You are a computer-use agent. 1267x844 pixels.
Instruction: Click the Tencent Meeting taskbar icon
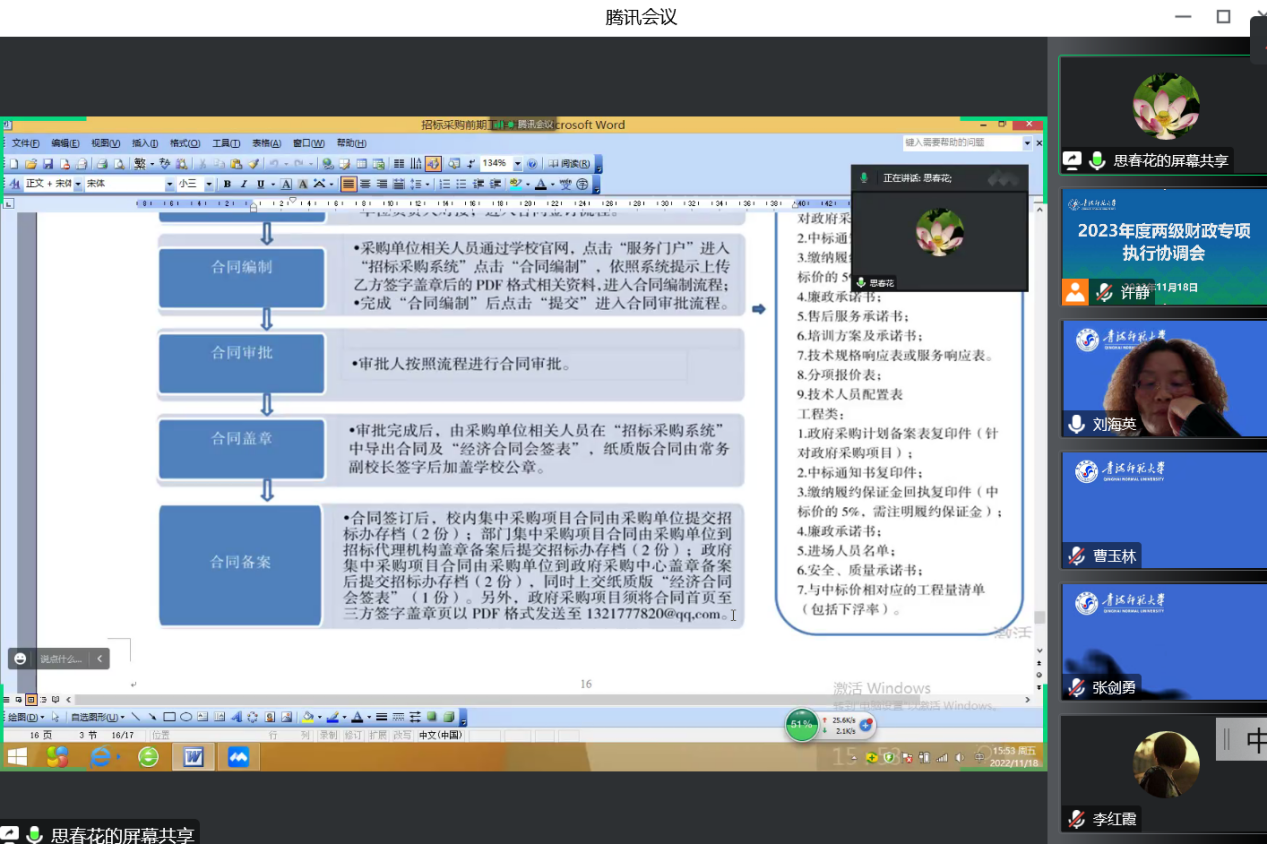238,757
